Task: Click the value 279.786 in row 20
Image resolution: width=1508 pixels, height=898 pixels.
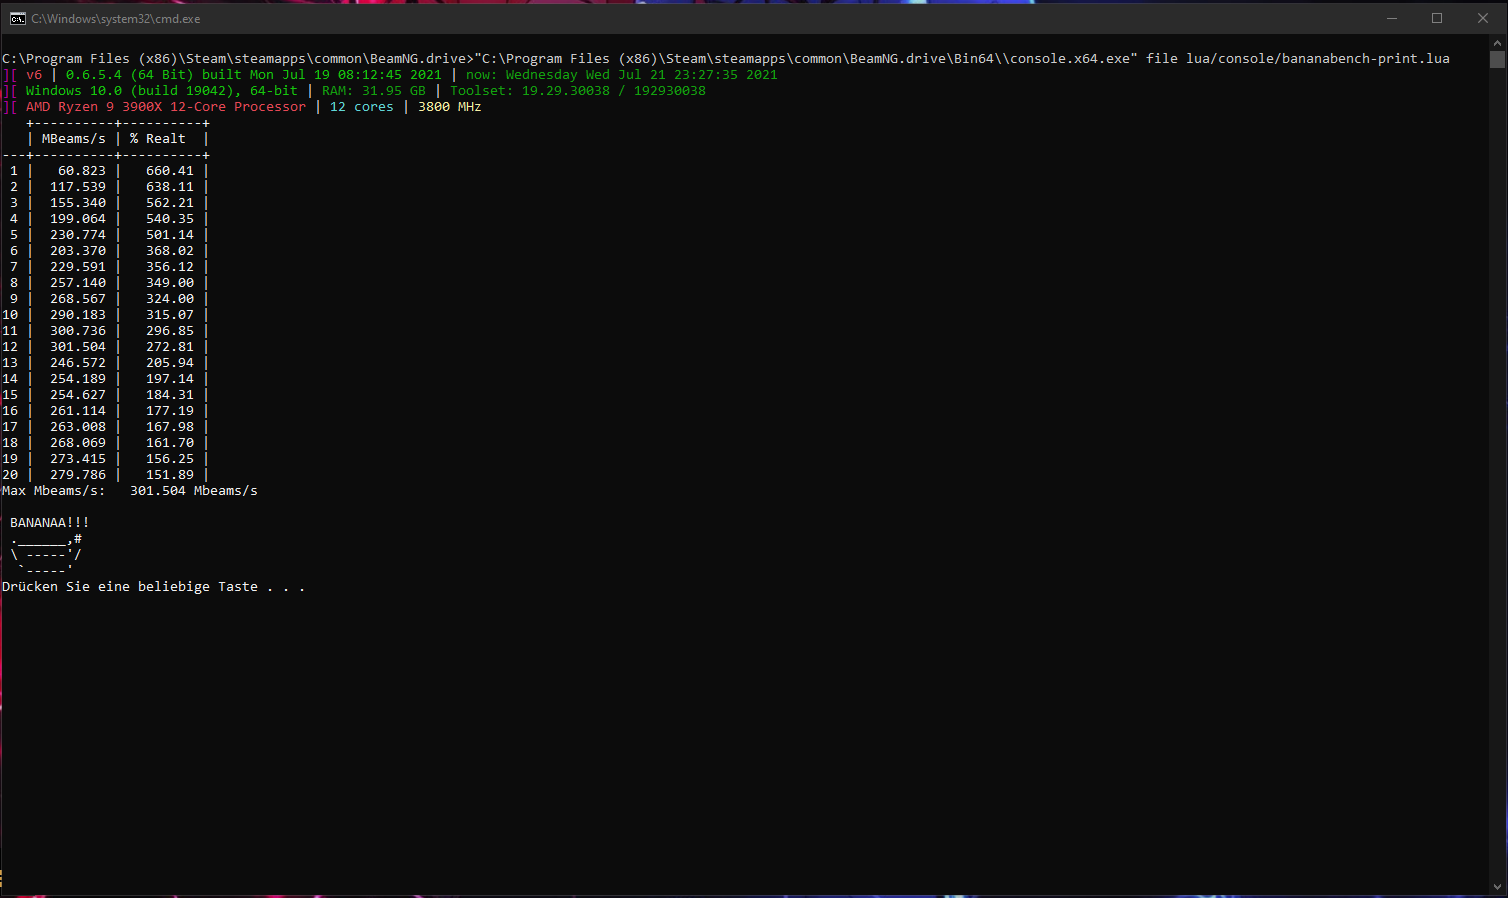Action: [x=78, y=475]
